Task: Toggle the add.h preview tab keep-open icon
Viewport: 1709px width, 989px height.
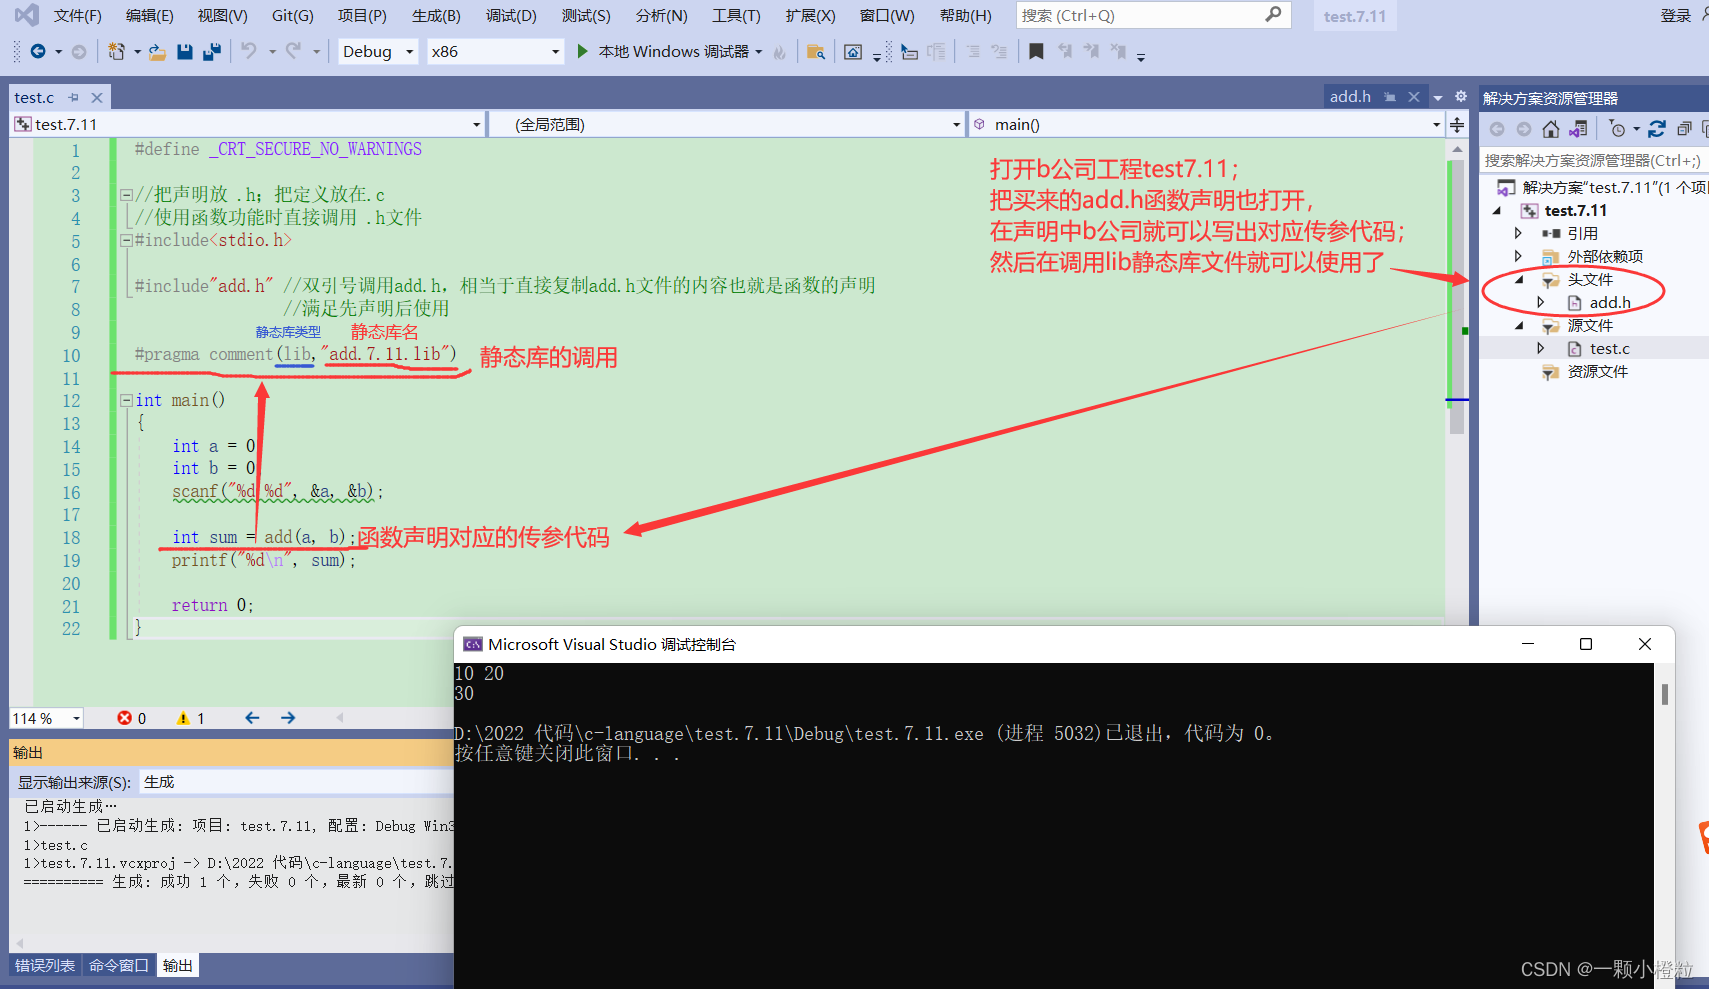Action: tap(1389, 97)
